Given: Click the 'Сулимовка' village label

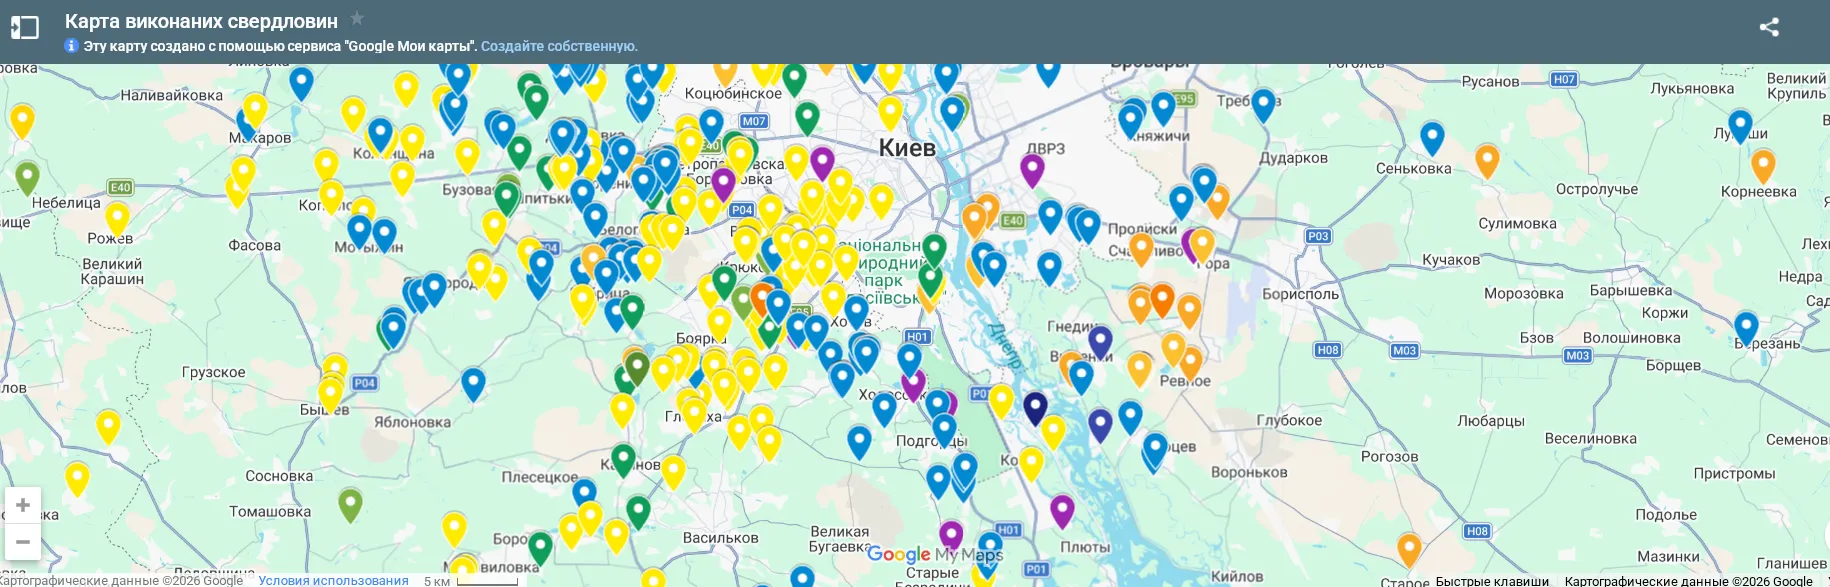Looking at the screenshot, I should 1517,224.
